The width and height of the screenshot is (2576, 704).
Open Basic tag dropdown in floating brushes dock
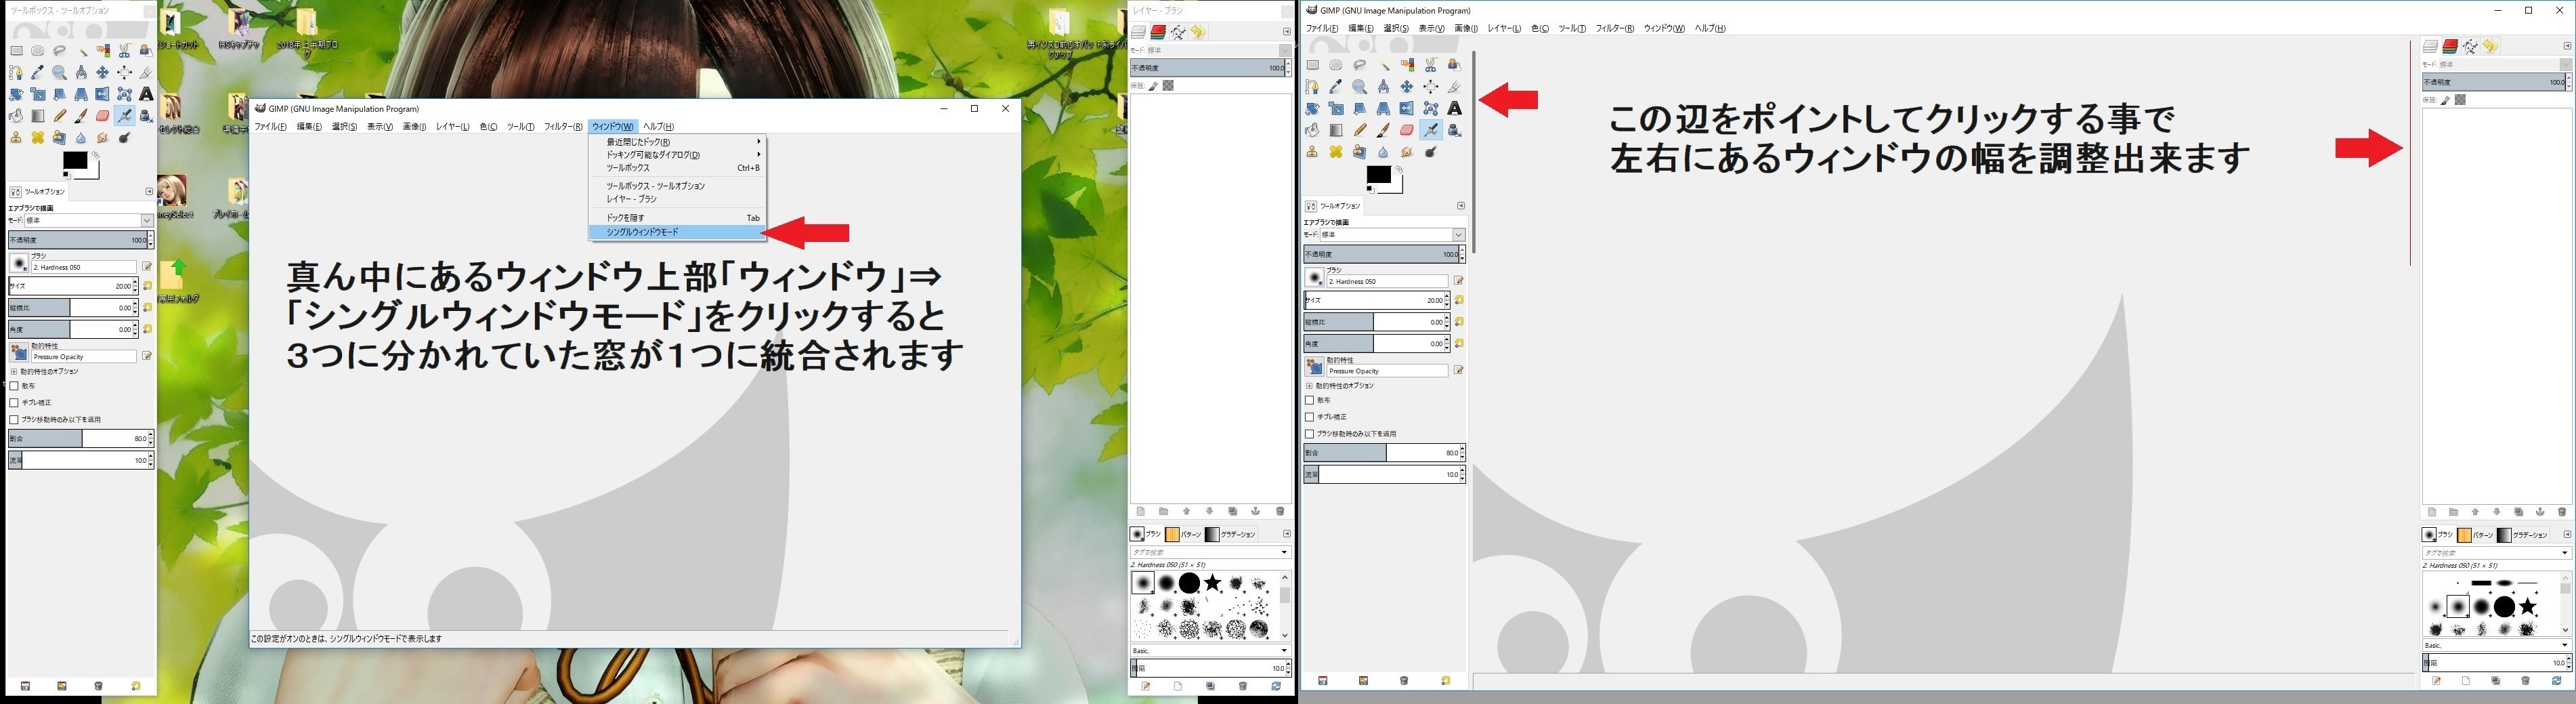[x=1210, y=651]
